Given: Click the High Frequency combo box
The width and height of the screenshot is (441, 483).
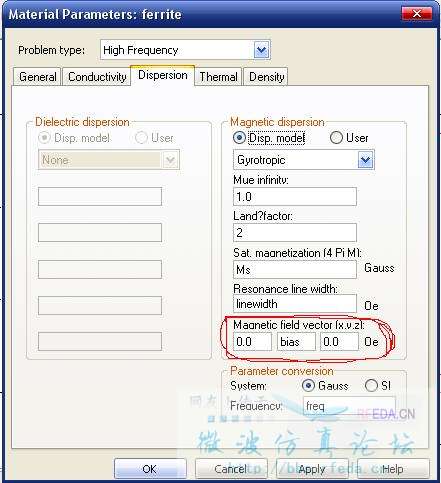Looking at the screenshot, I should pos(185,50).
